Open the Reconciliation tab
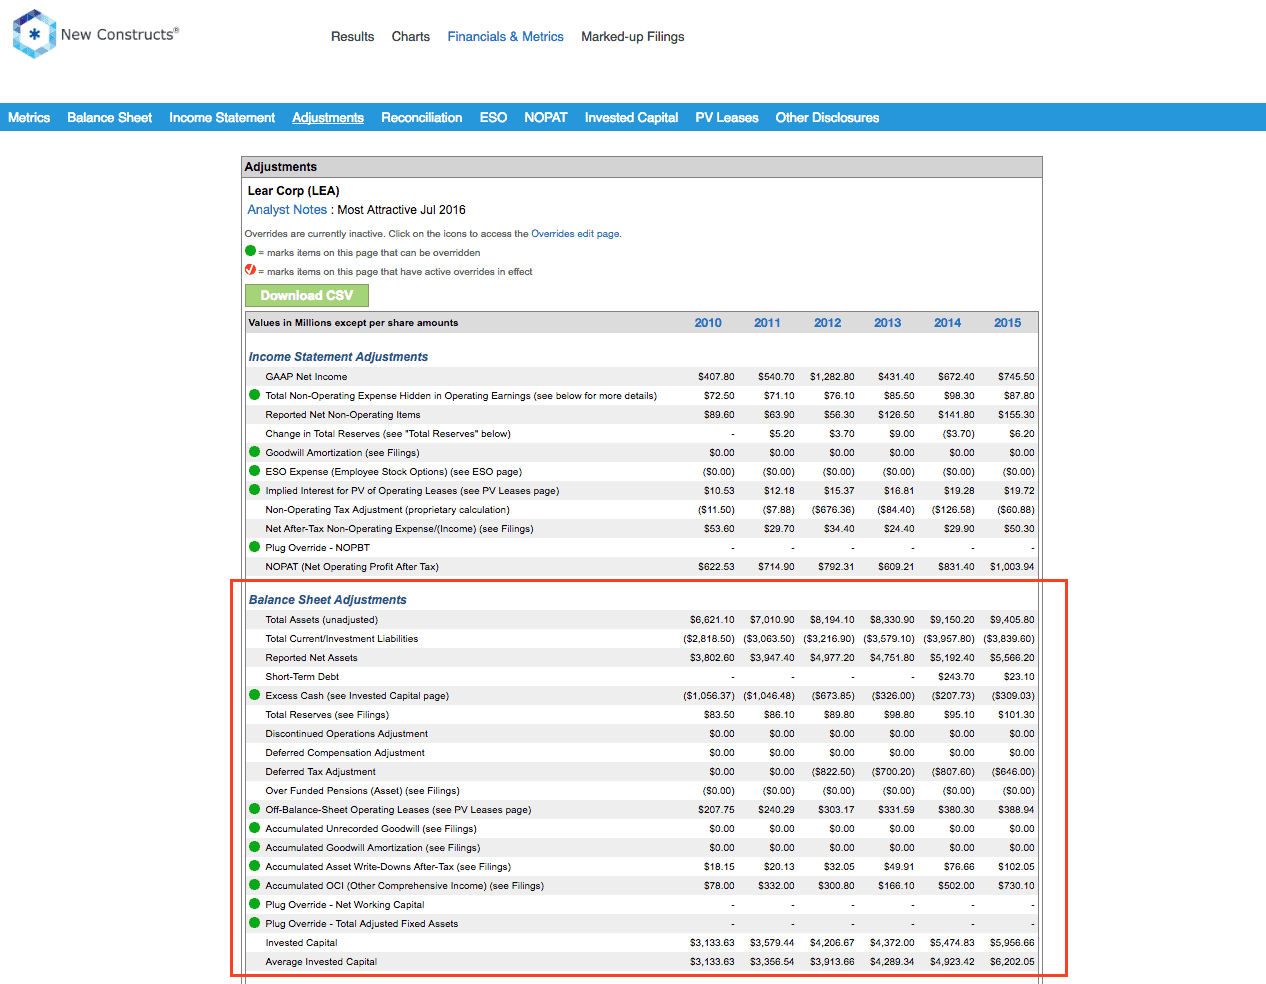1266x984 pixels. (x=422, y=118)
